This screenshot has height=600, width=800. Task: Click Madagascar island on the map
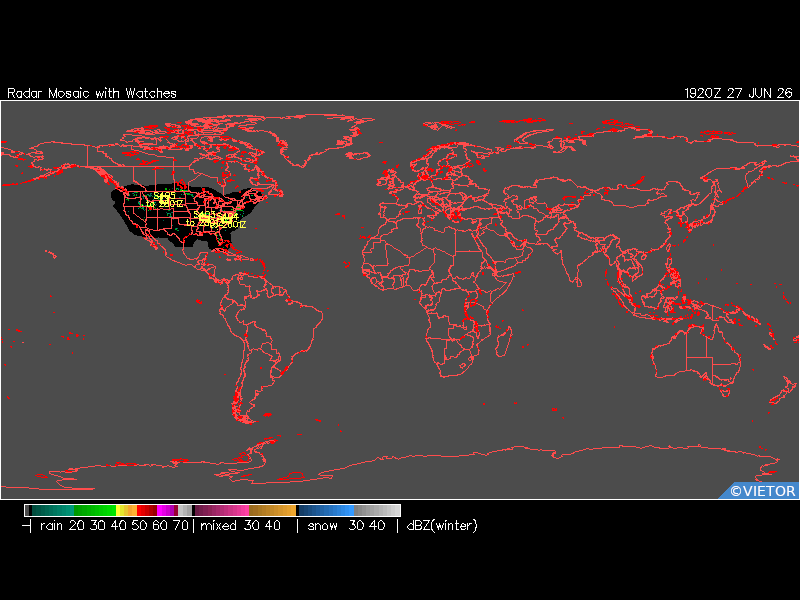[504, 341]
